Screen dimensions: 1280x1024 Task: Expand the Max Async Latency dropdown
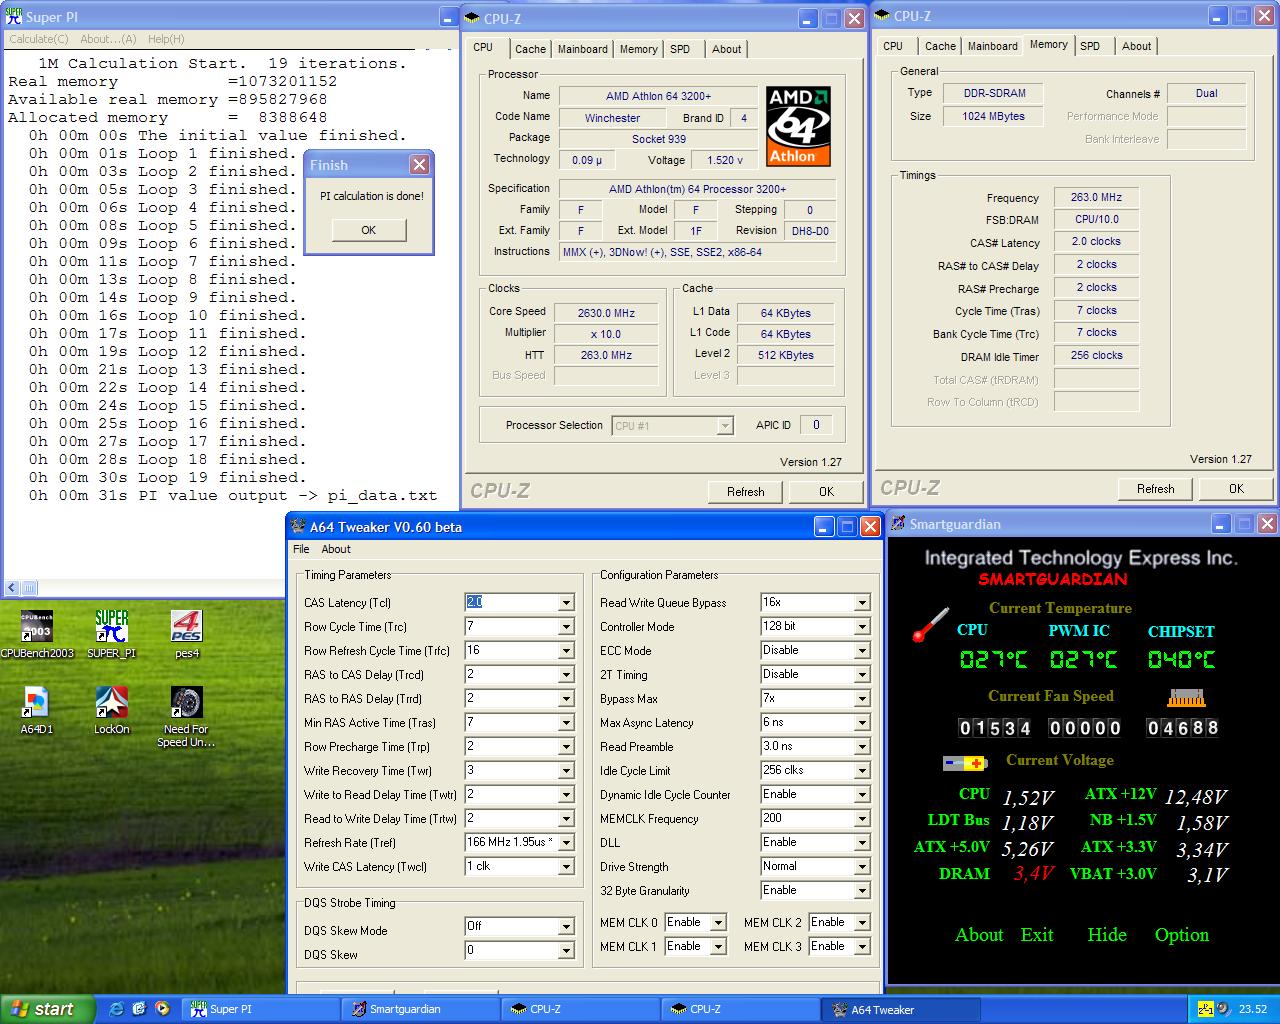click(862, 723)
